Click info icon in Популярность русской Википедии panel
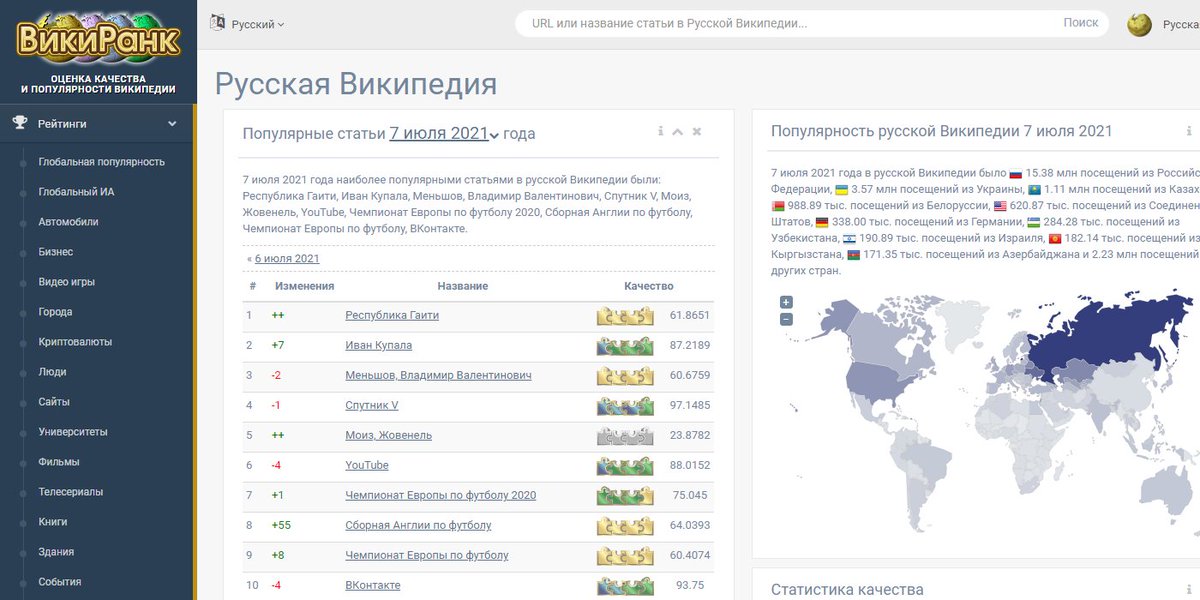Viewport: 1200px width, 600px height. (x=1189, y=132)
